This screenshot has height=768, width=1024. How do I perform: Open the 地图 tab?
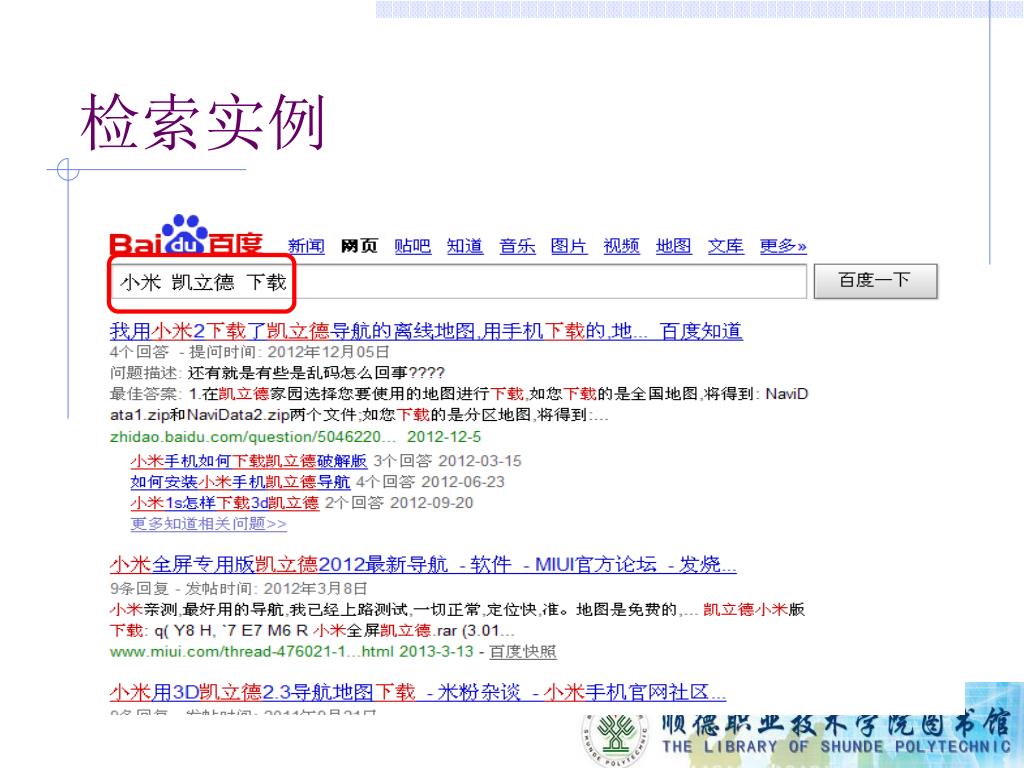[673, 246]
